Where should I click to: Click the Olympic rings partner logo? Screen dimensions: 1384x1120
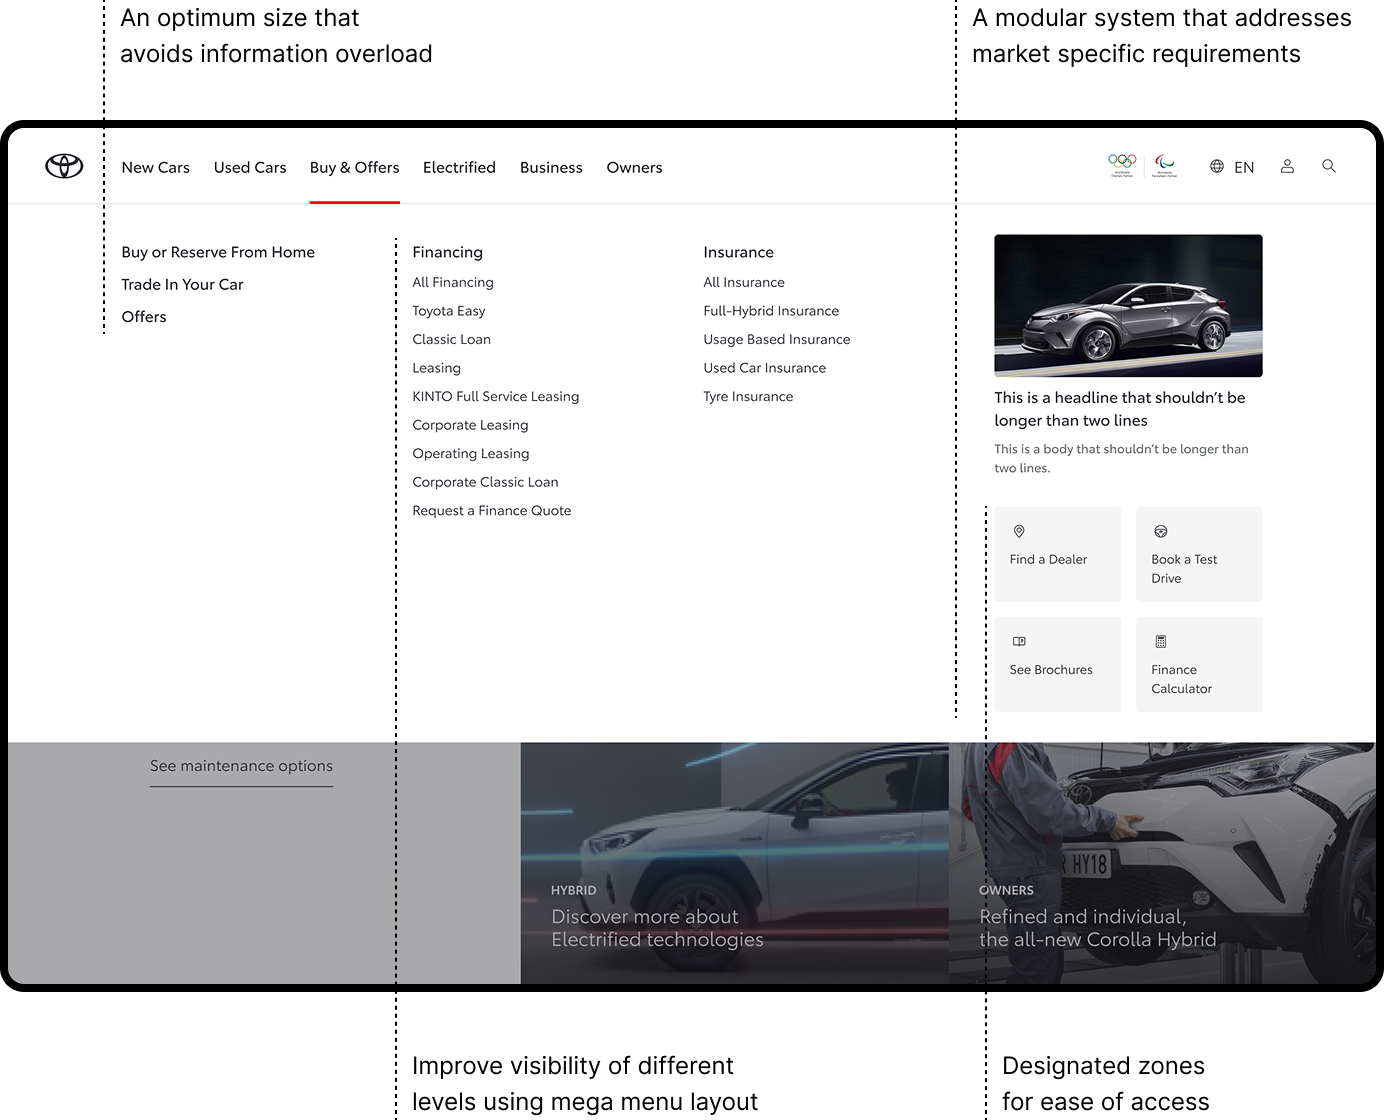1122,164
